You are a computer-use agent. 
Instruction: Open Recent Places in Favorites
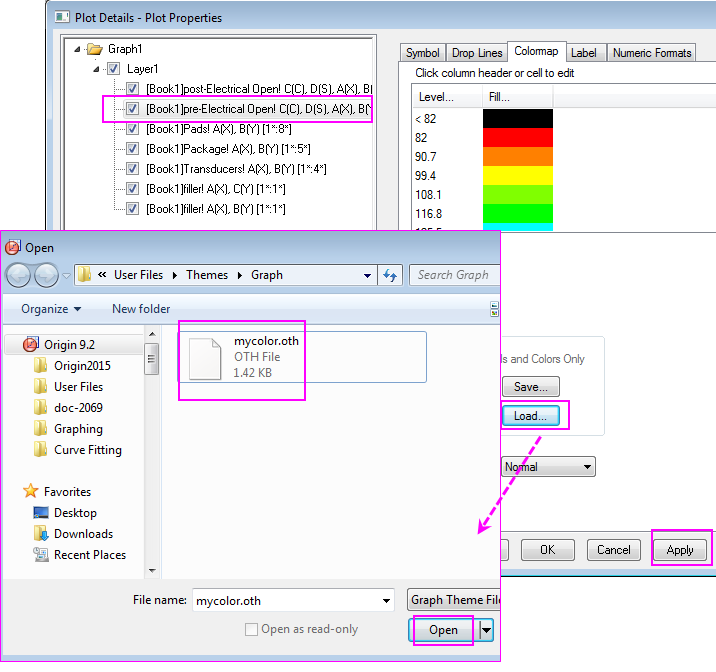(x=90, y=554)
